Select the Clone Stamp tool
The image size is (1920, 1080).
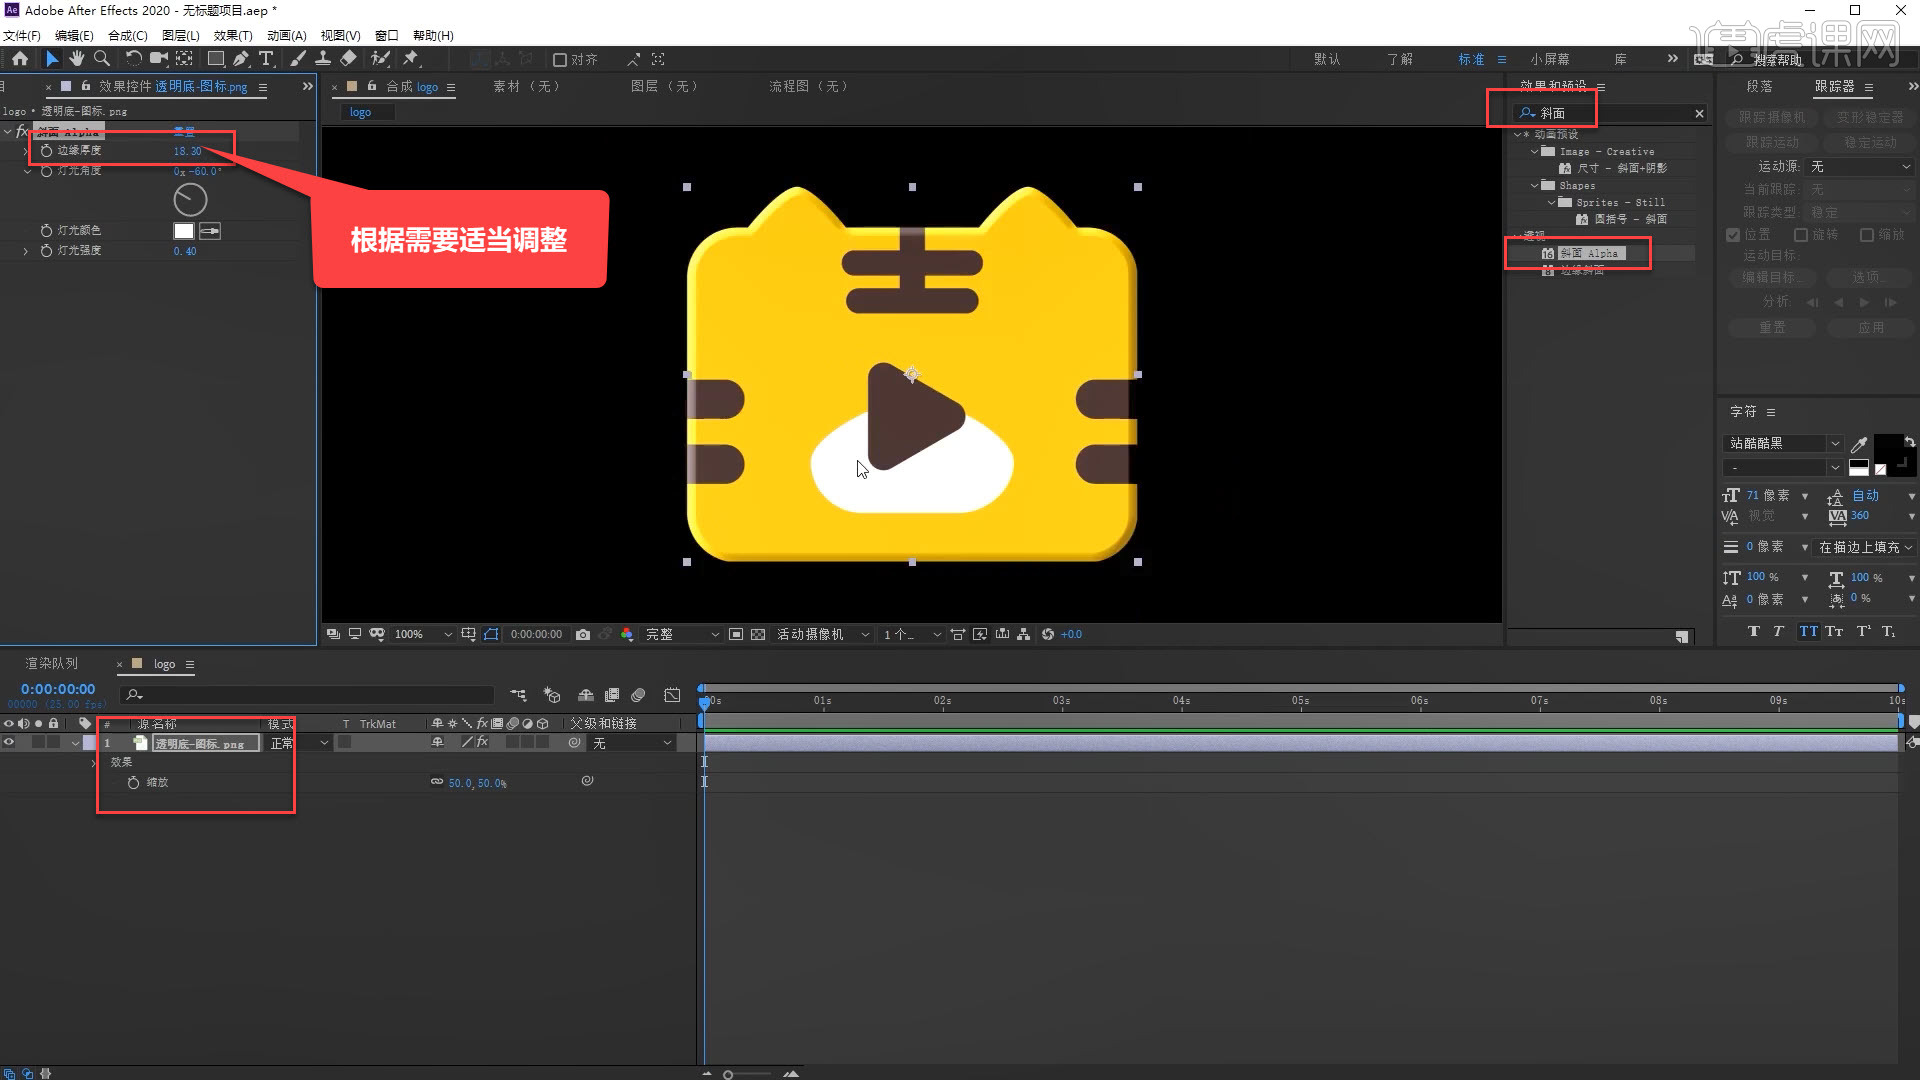tap(323, 59)
